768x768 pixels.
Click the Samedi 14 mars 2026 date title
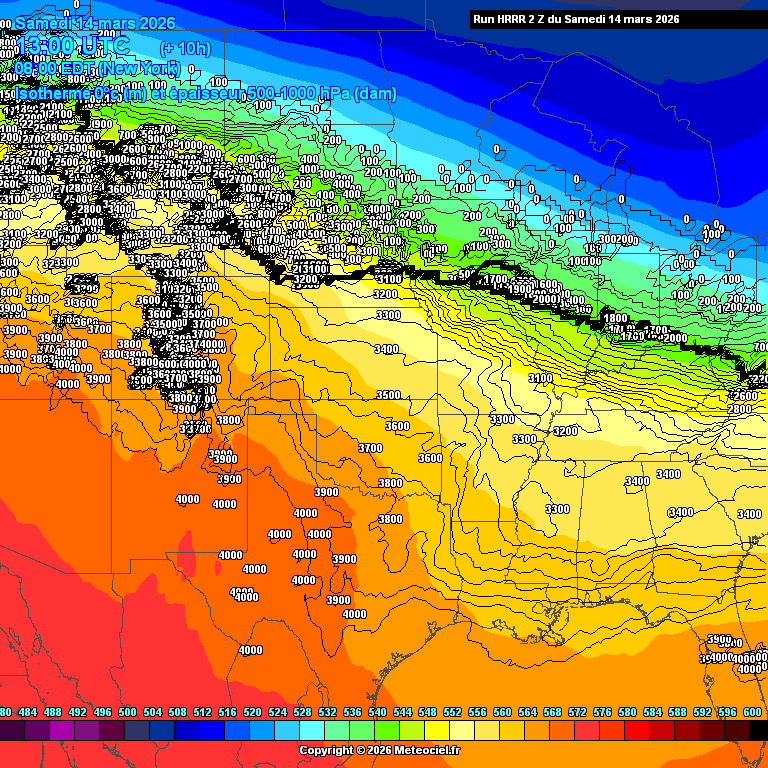pos(95,23)
